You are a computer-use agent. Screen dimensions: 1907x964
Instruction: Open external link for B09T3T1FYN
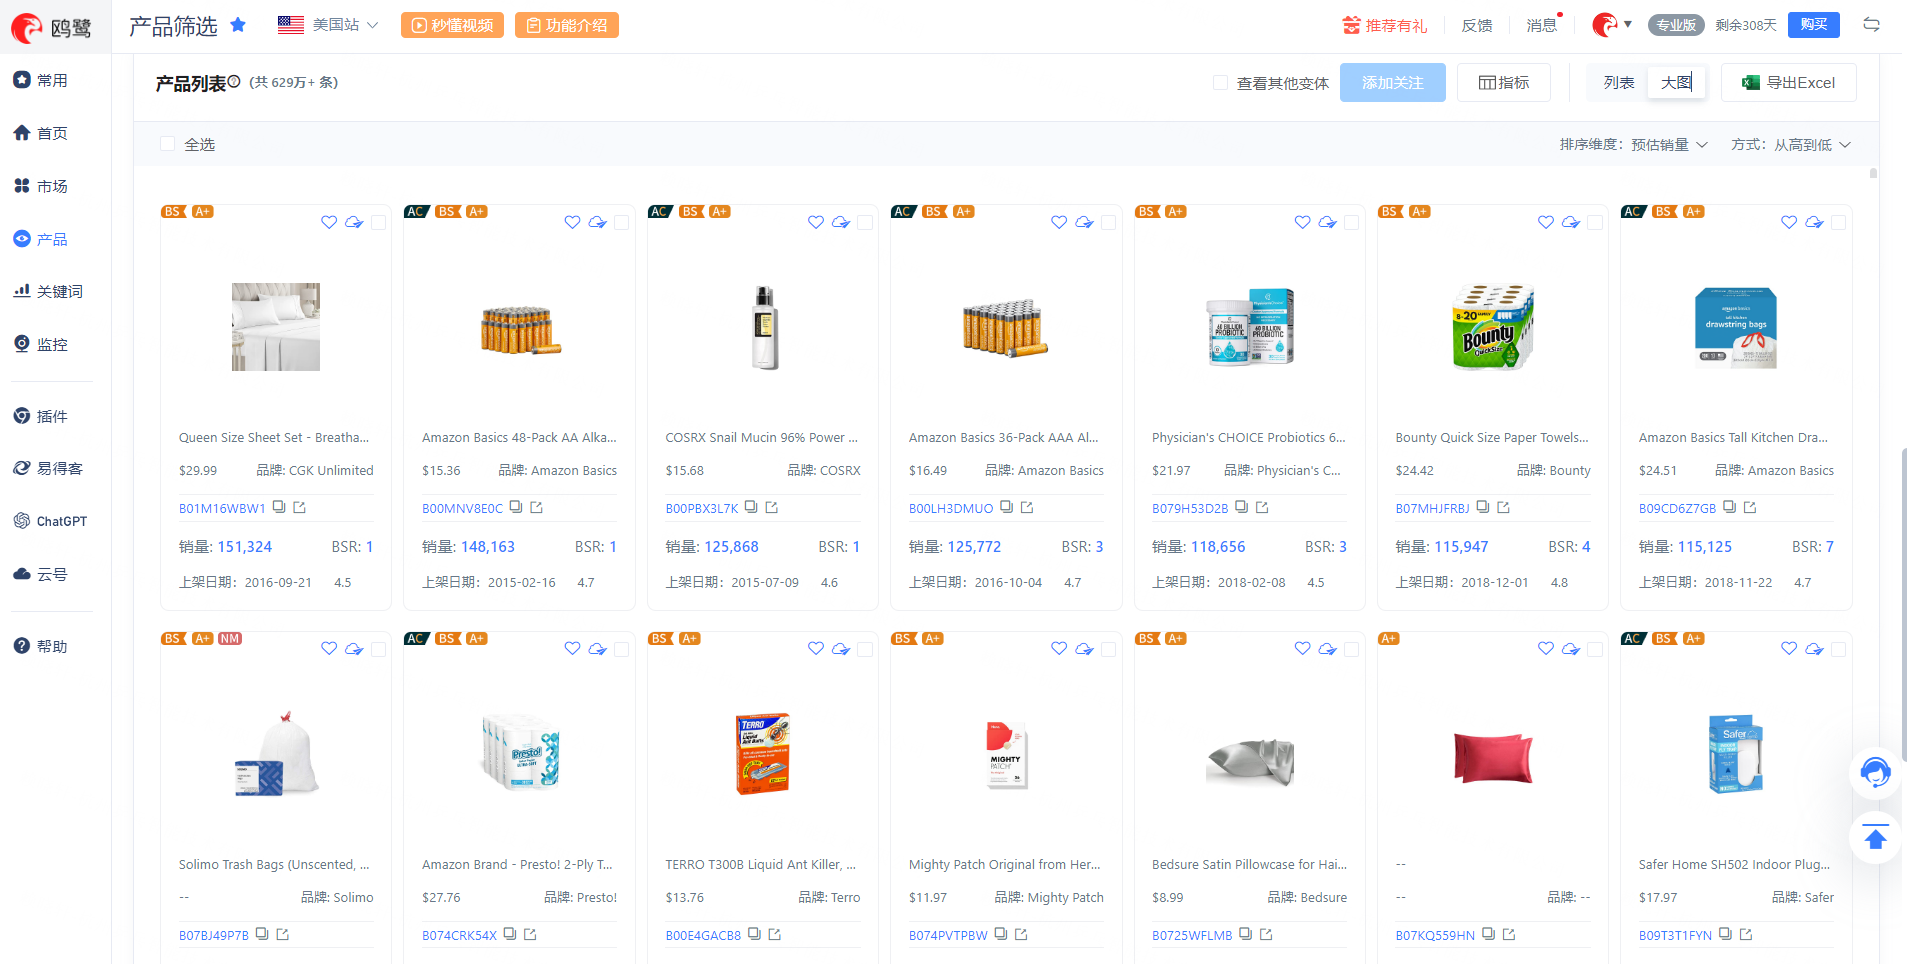1745,934
